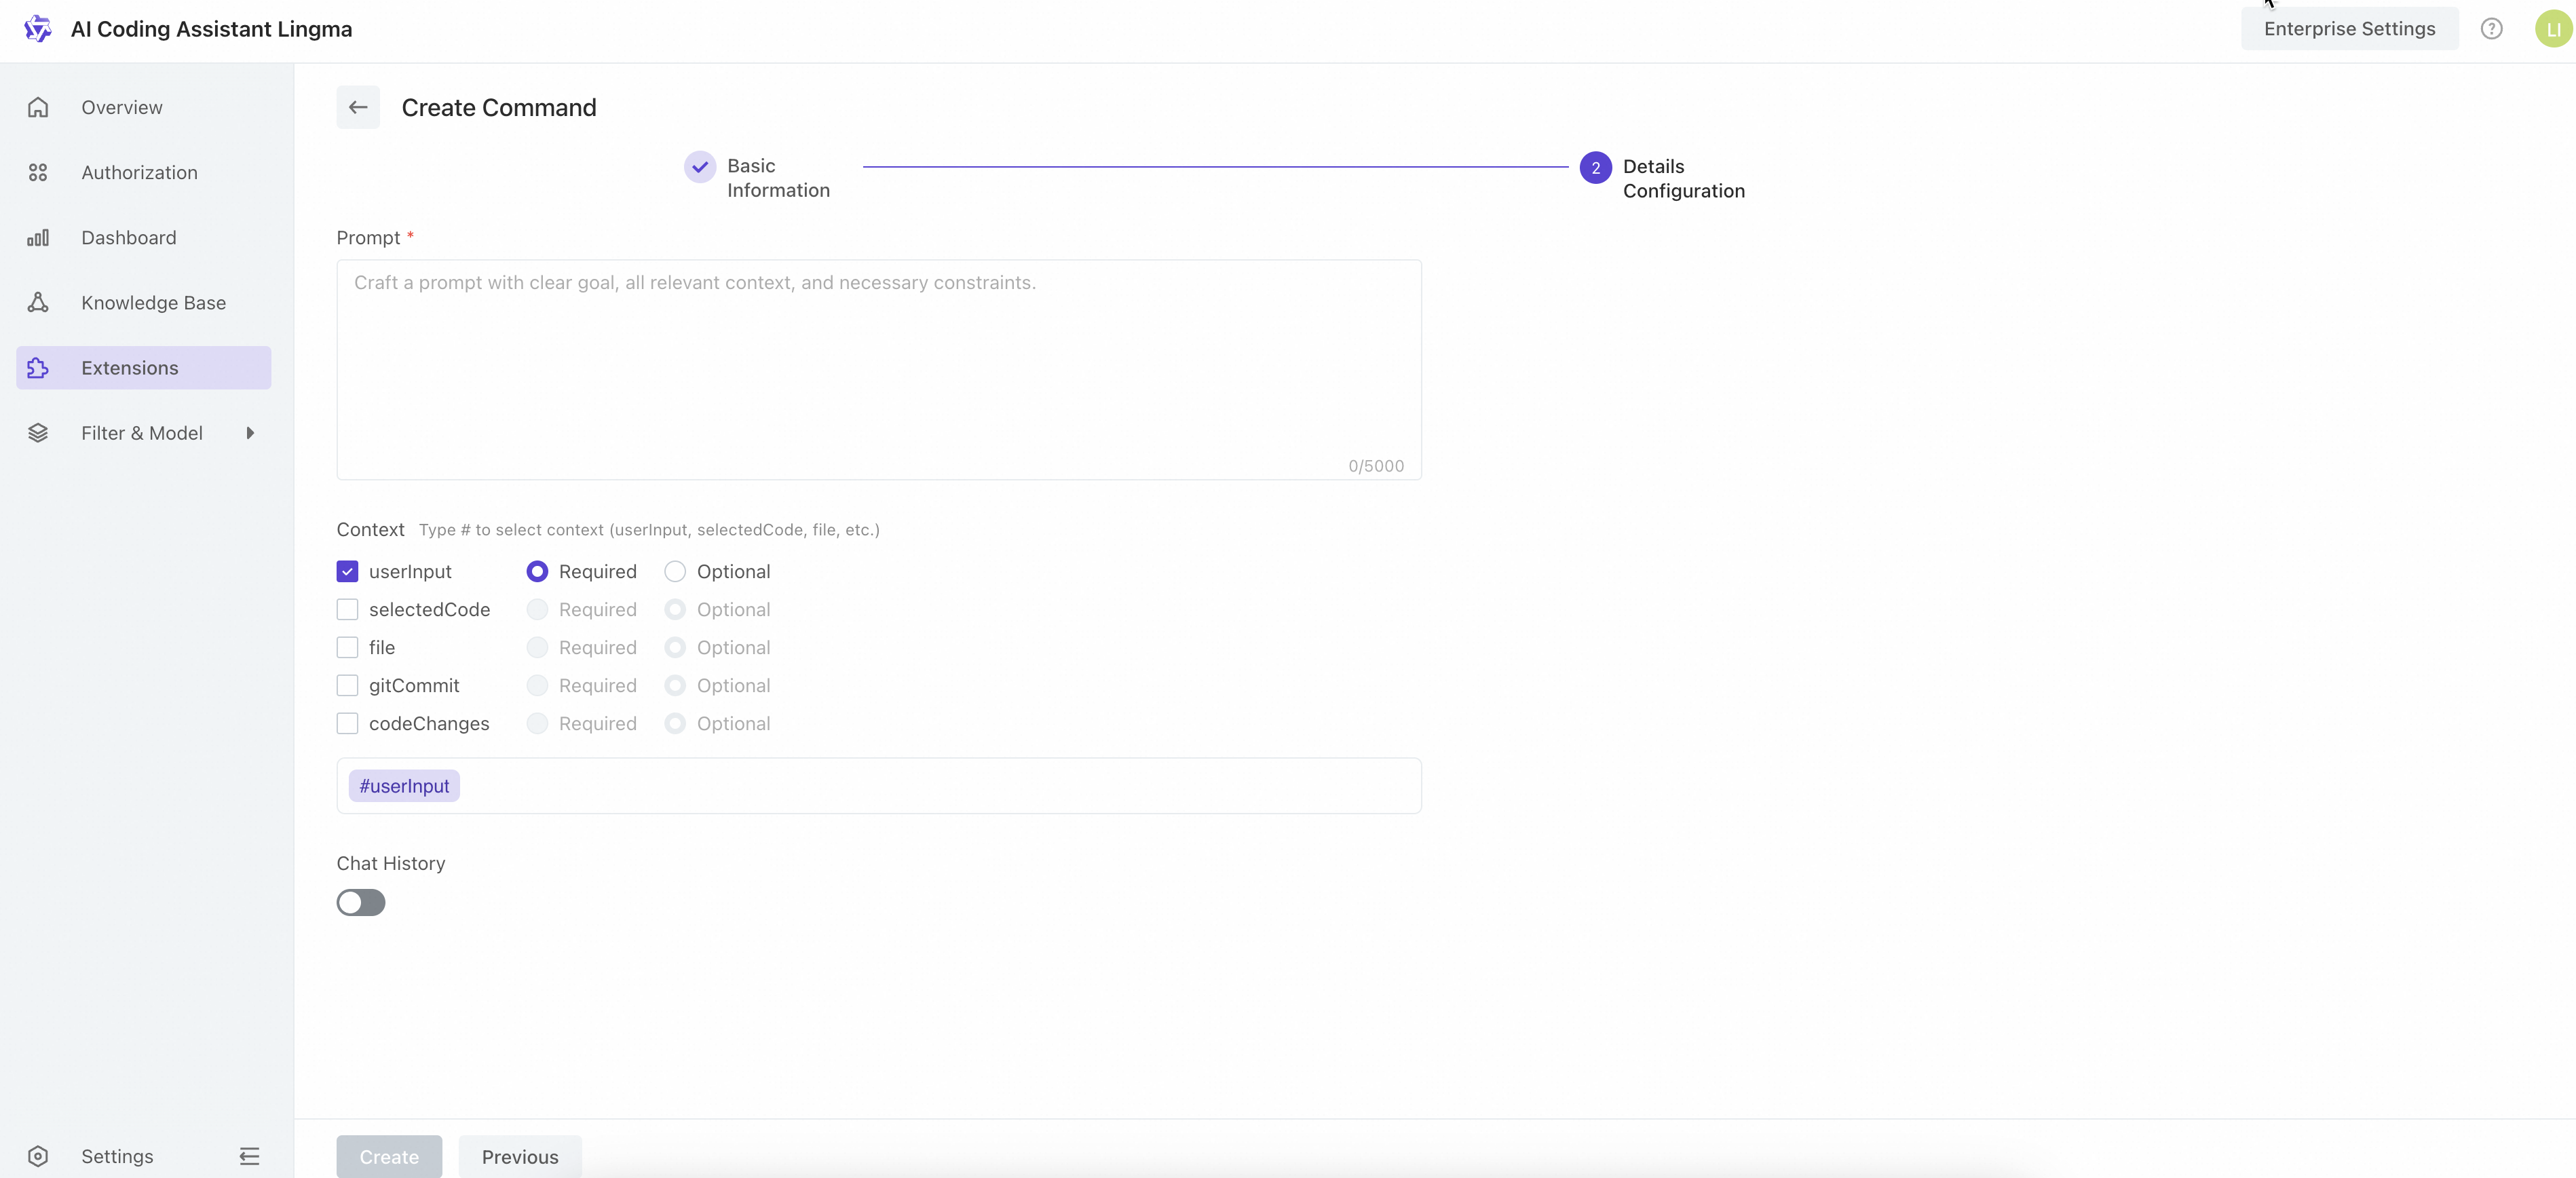Click the 0/5000 character counter
2576x1178 pixels.
[1376, 466]
